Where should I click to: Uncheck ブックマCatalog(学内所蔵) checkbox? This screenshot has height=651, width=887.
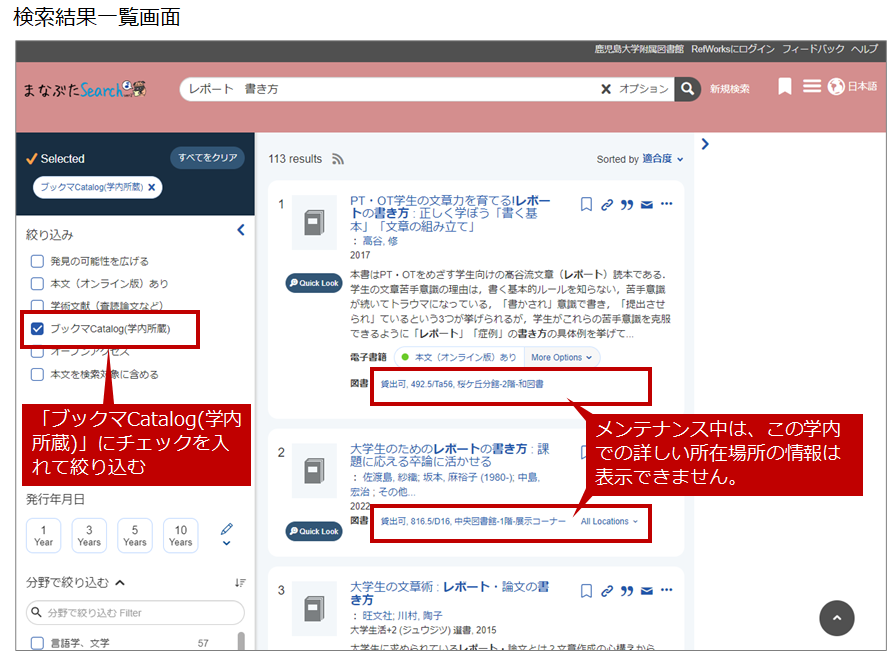37,328
